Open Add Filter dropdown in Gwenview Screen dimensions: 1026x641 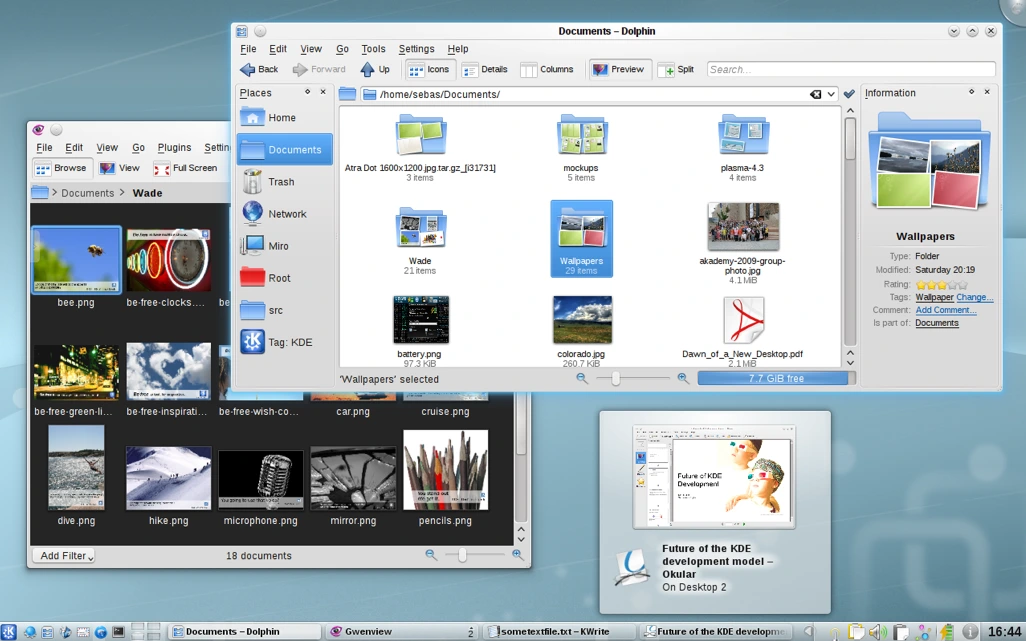pyautogui.click(x=63, y=556)
